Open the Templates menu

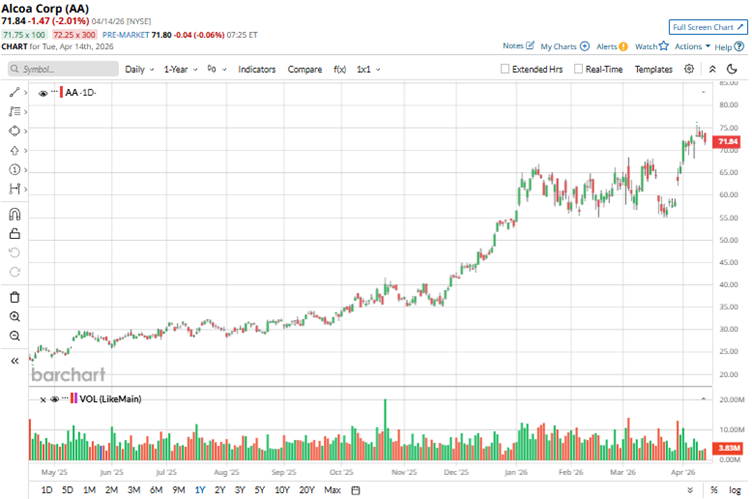[x=653, y=70]
